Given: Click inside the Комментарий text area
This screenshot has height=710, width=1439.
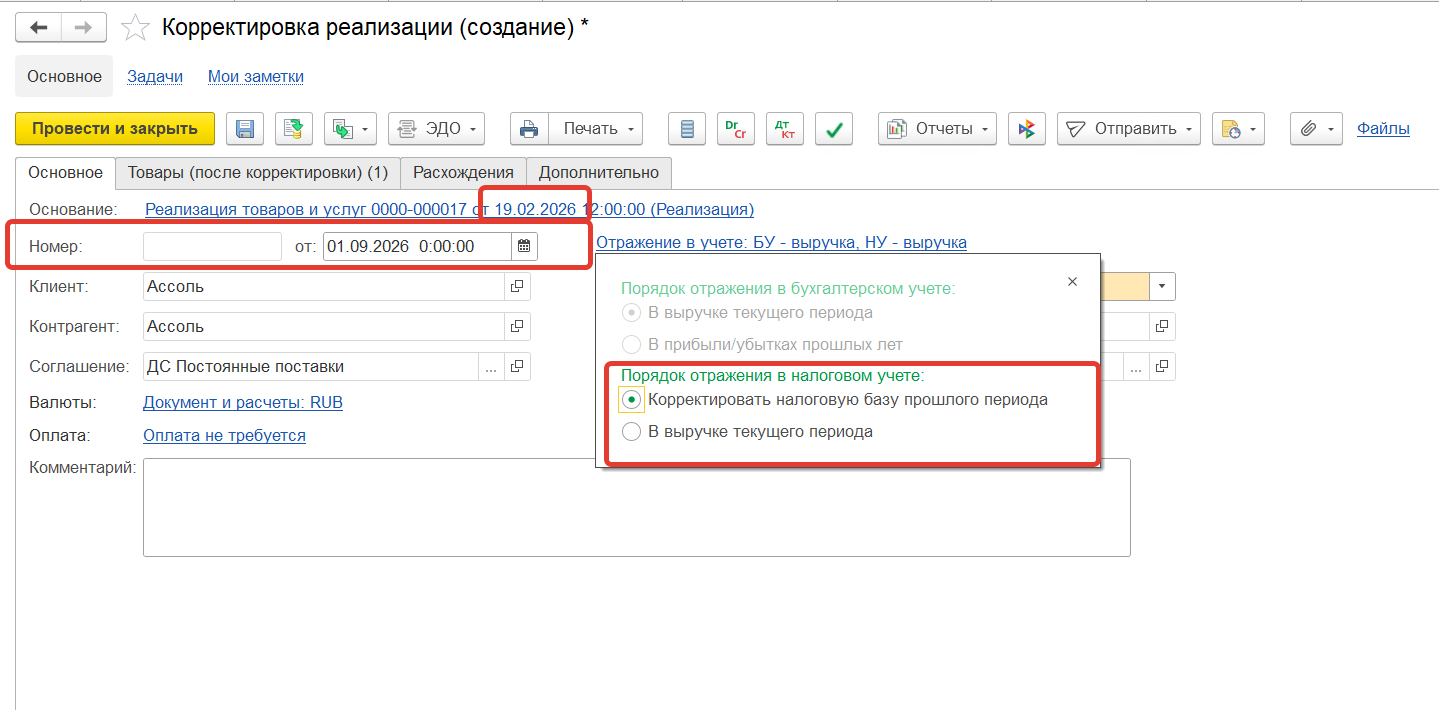Looking at the screenshot, I should point(636,507).
